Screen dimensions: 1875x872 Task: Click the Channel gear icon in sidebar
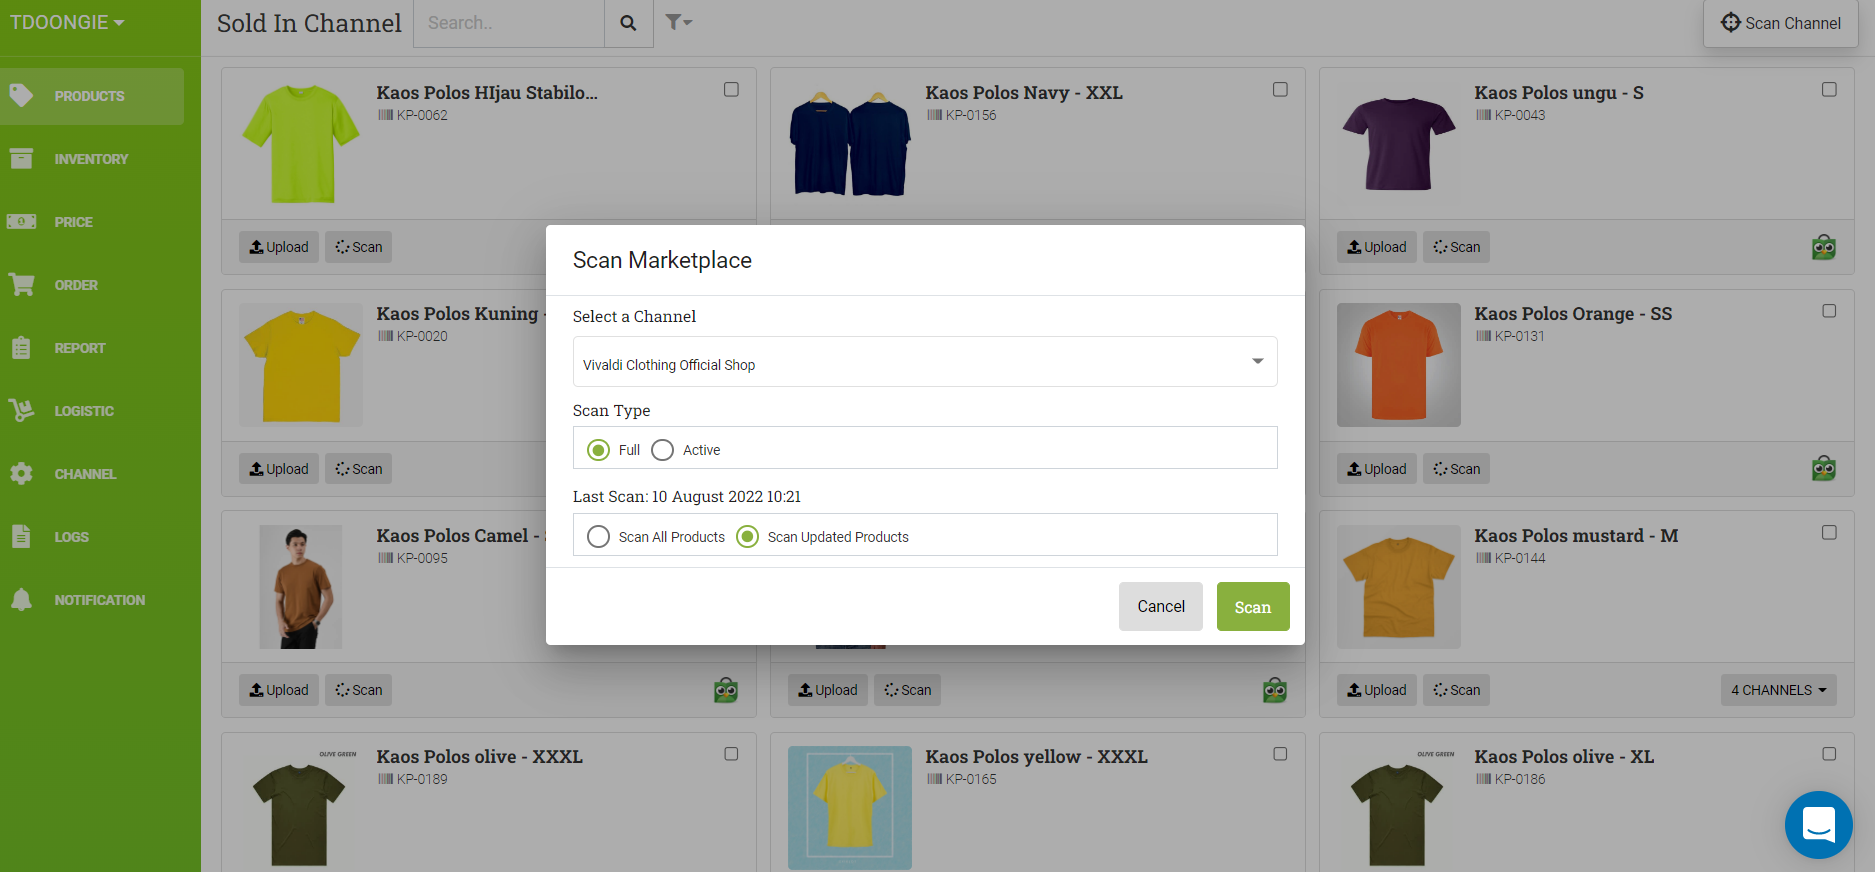point(21,474)
